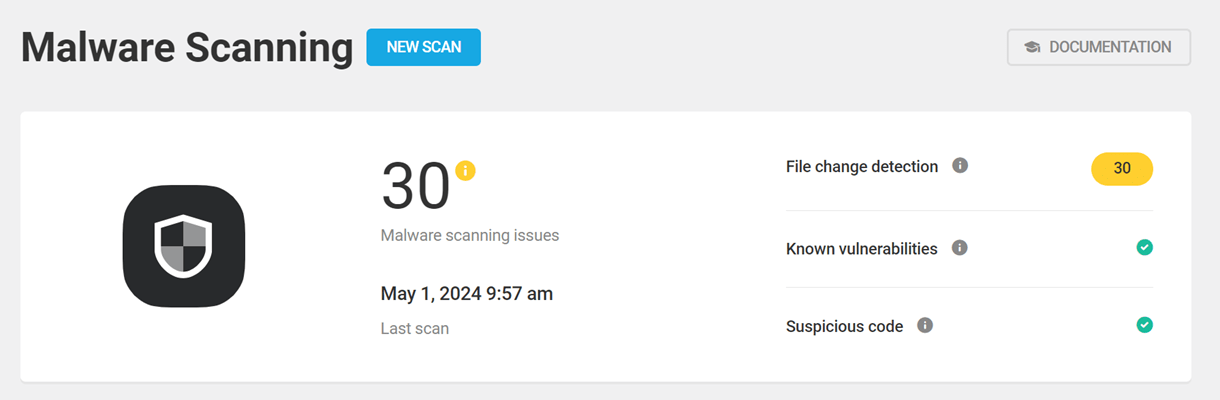Select the File change detection row label
The width and height of the screenshot is (1220, 400).
pos(862,167)
